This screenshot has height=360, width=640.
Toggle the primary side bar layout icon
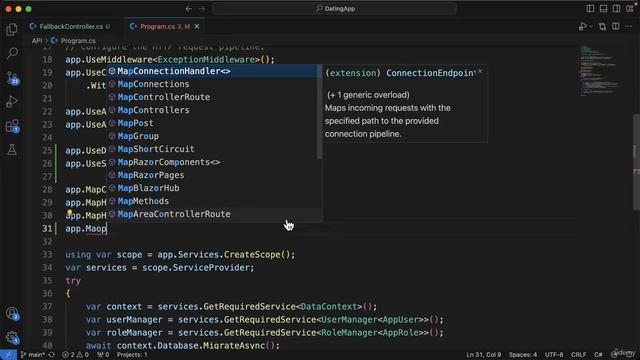coord(590,9)
